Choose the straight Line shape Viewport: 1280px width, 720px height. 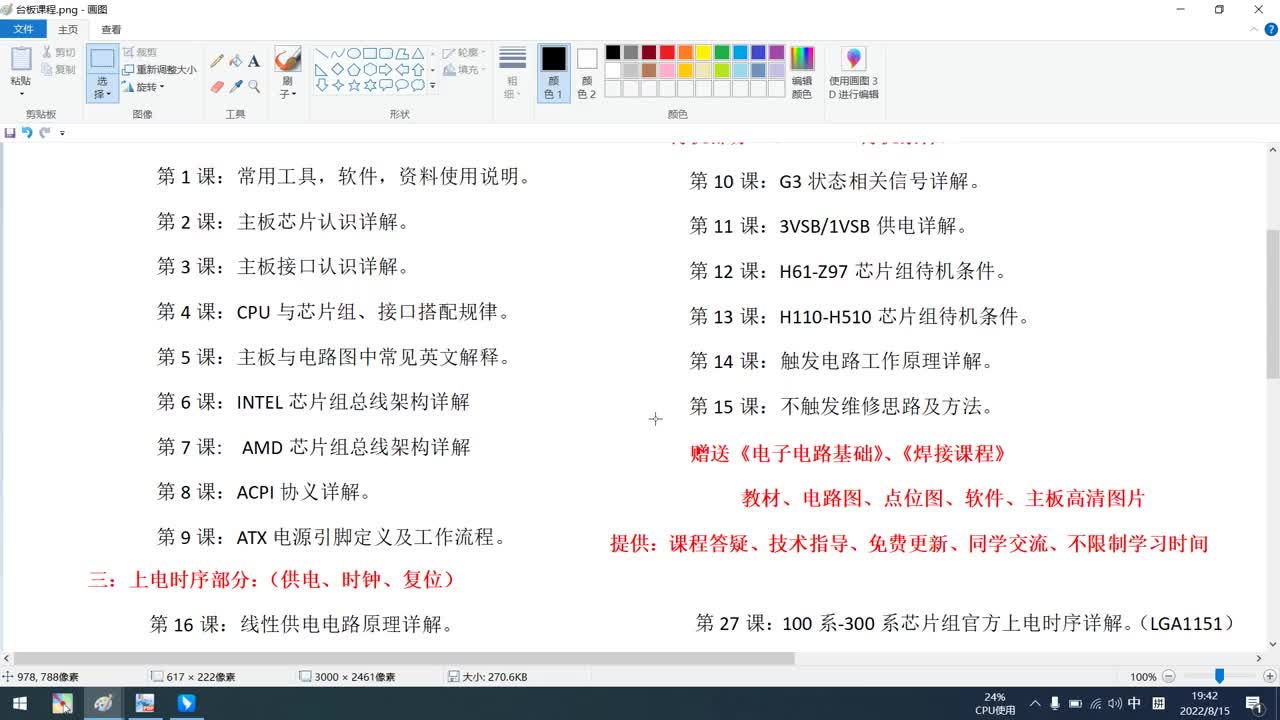click(321, 53)
